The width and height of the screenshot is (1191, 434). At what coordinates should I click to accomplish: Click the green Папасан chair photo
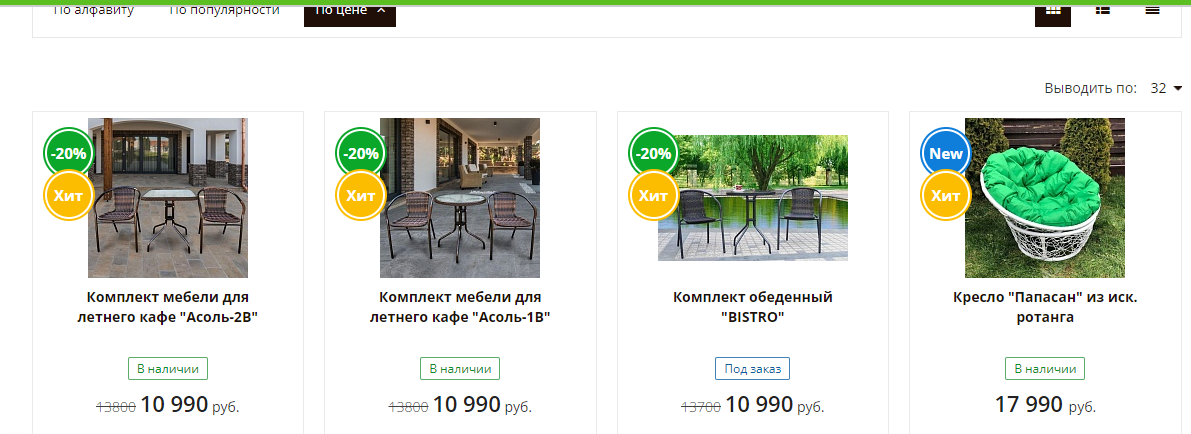pos(1045,198)
